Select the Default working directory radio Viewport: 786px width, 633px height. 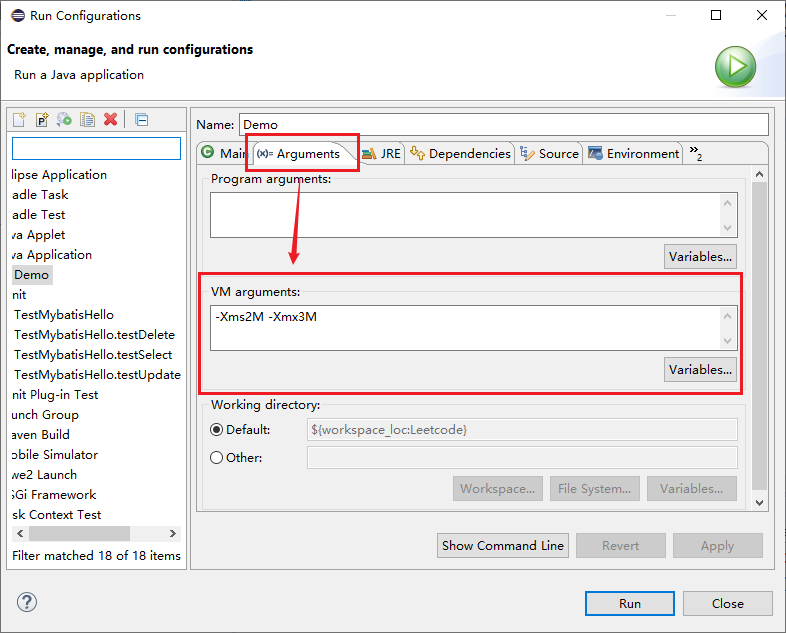[217, 430]
